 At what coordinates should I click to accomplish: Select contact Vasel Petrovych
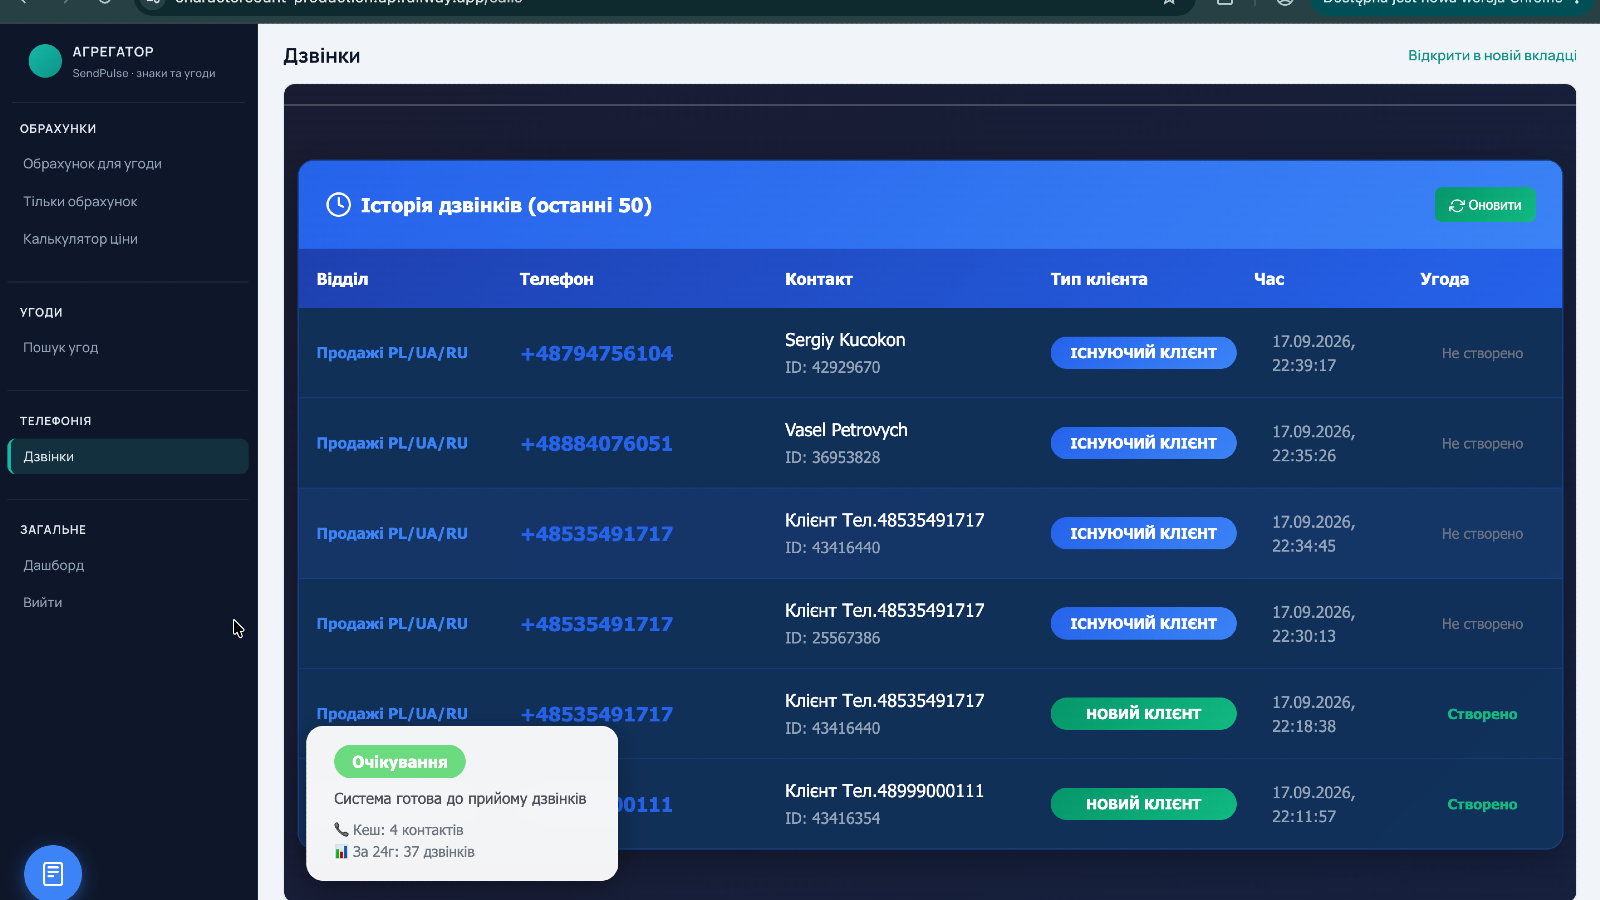point(846,430)
